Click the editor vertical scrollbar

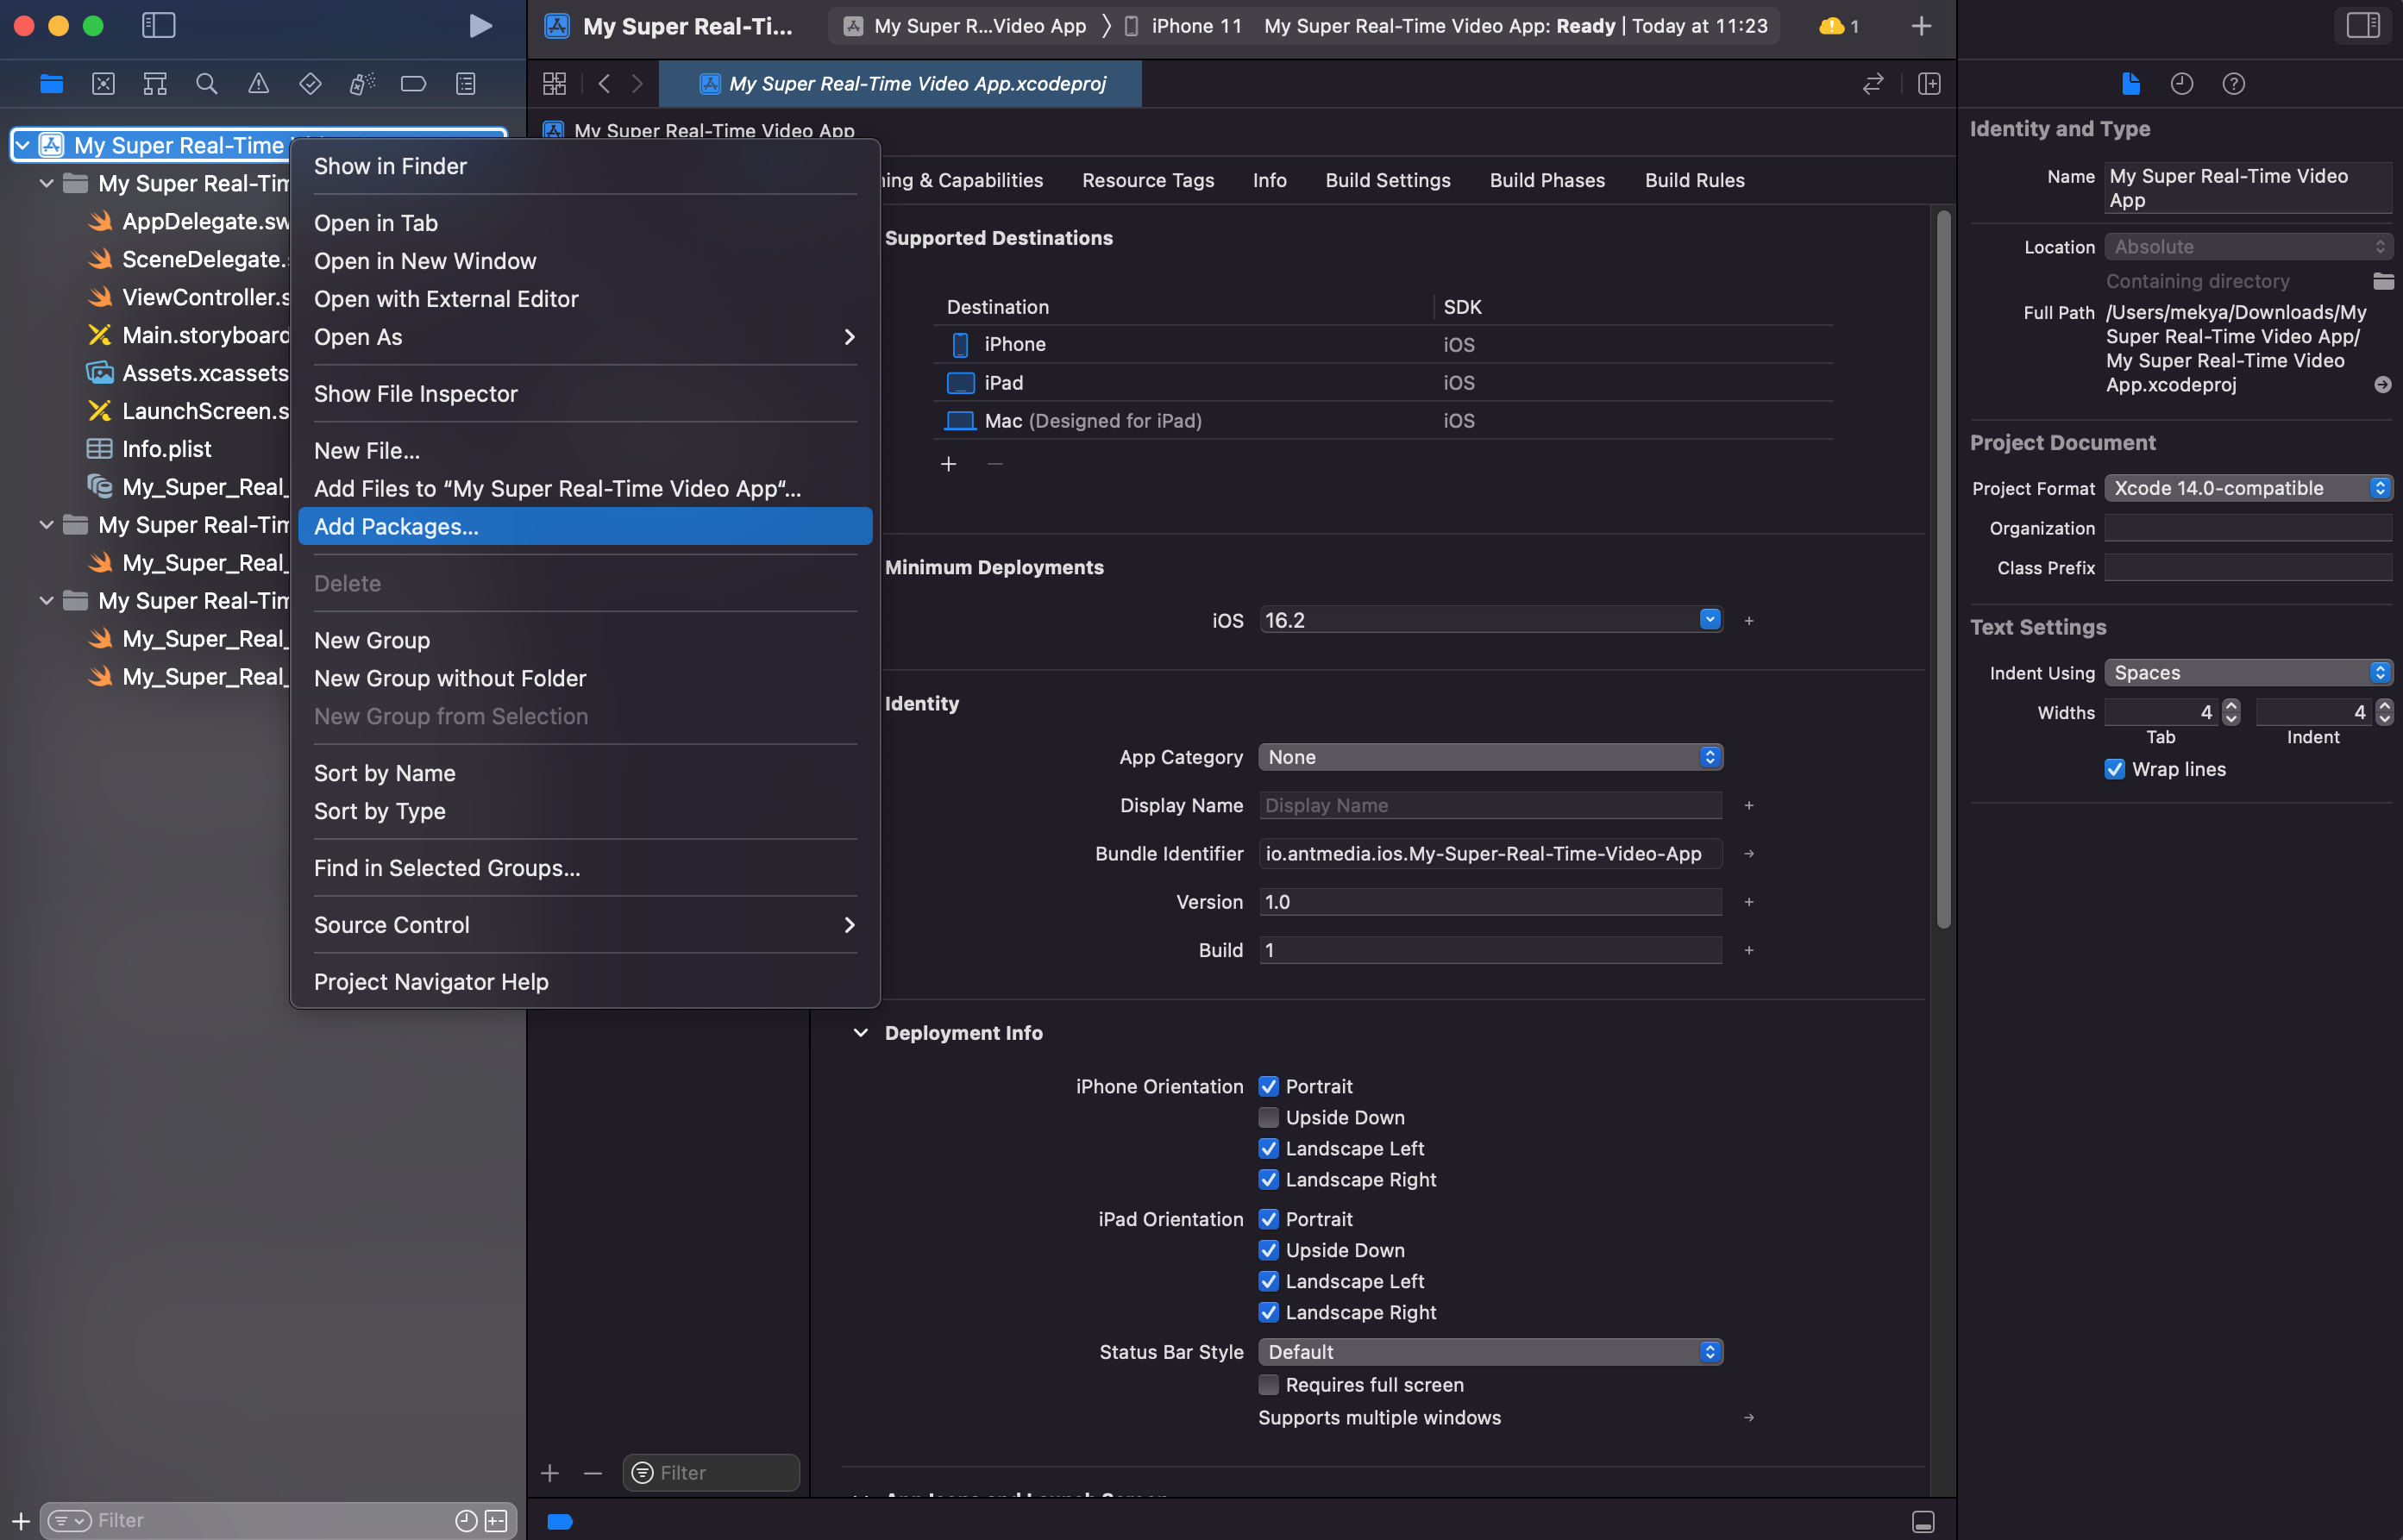click(x=1943, y=569)
